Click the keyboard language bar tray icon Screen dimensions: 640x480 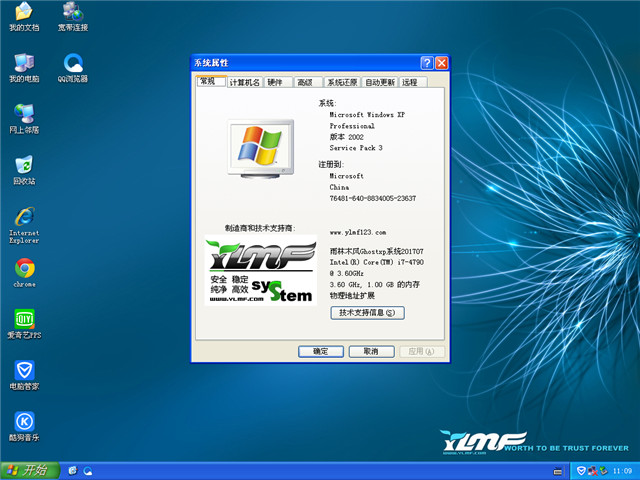pyautogui.click(x=558, y=471)
